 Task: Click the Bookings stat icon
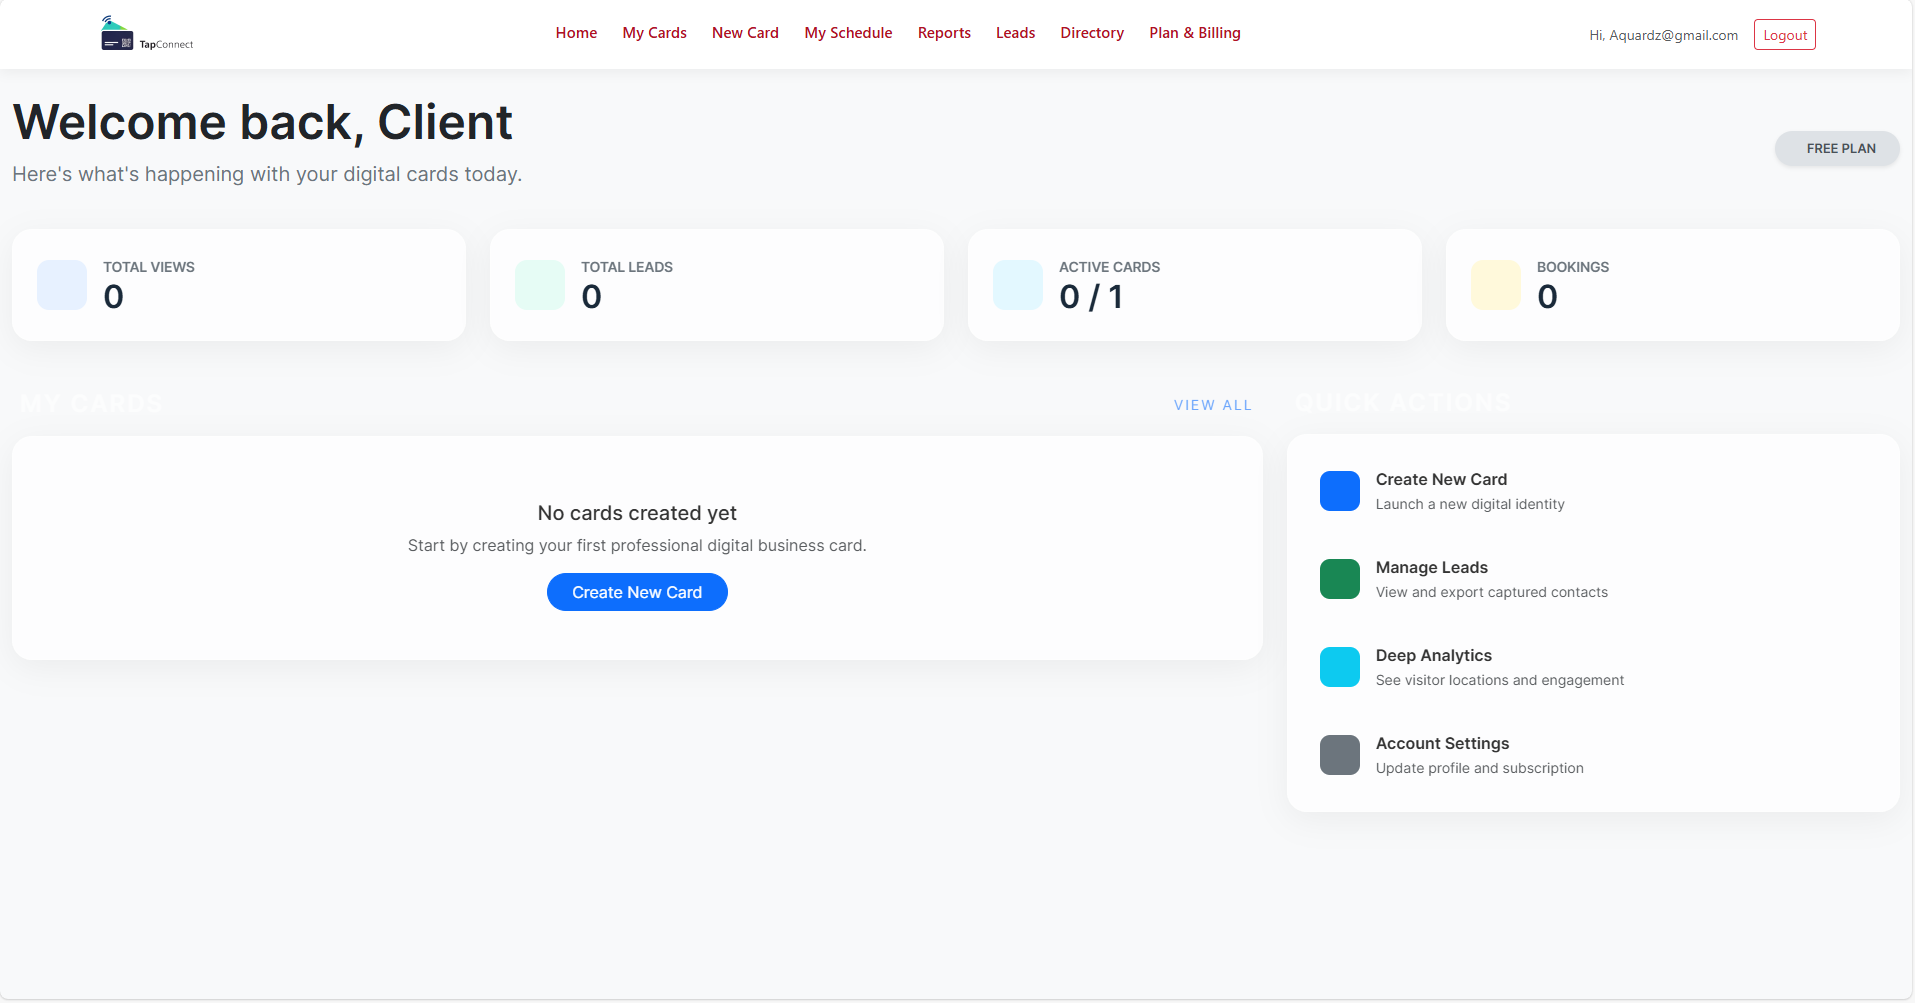pos(1495,284)
